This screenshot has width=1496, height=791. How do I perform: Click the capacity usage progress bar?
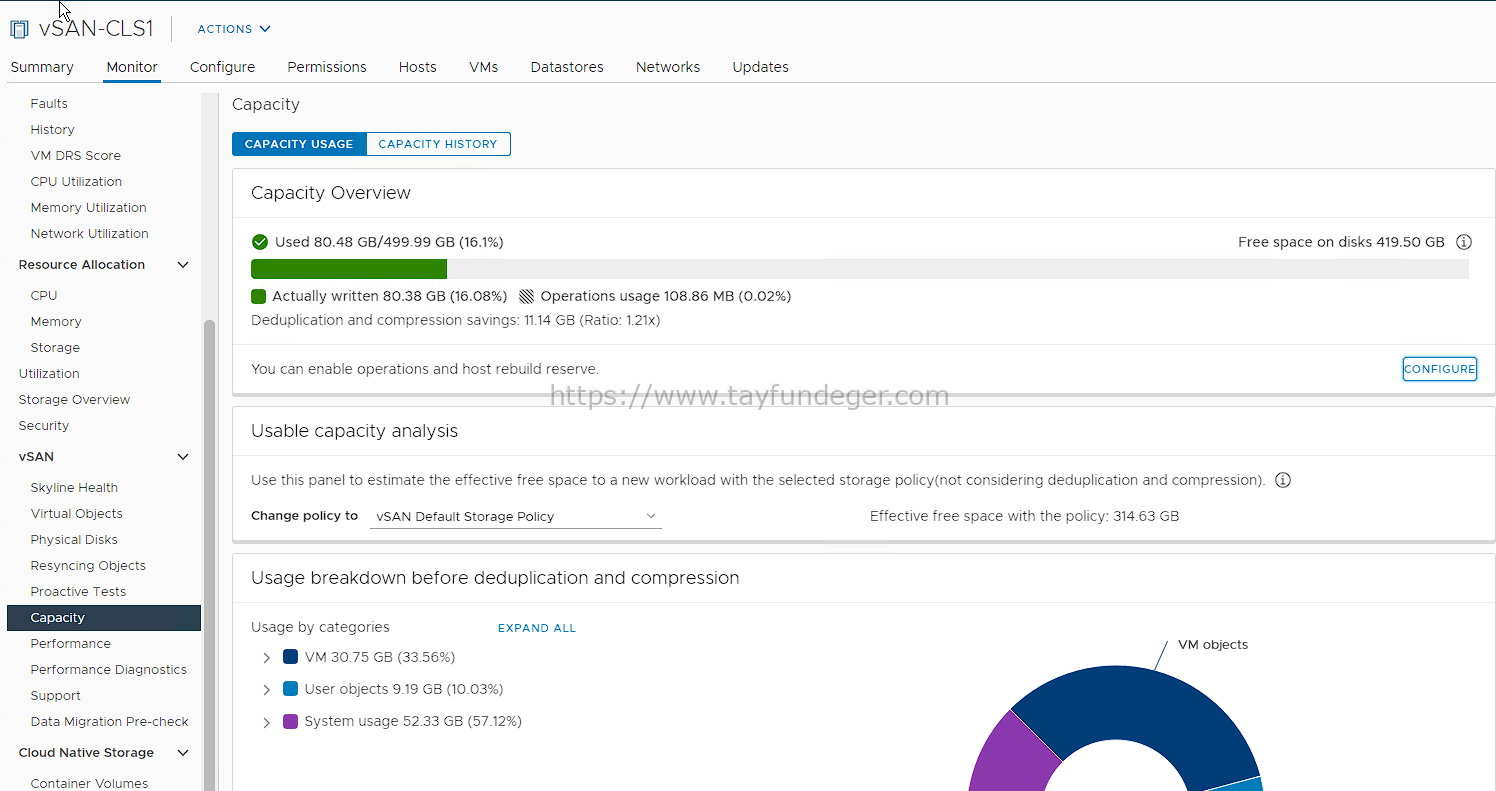click(860, 269)
